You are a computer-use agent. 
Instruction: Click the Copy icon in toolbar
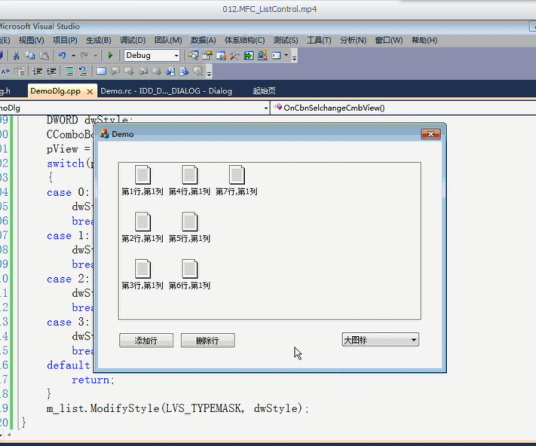coord(30,55)
